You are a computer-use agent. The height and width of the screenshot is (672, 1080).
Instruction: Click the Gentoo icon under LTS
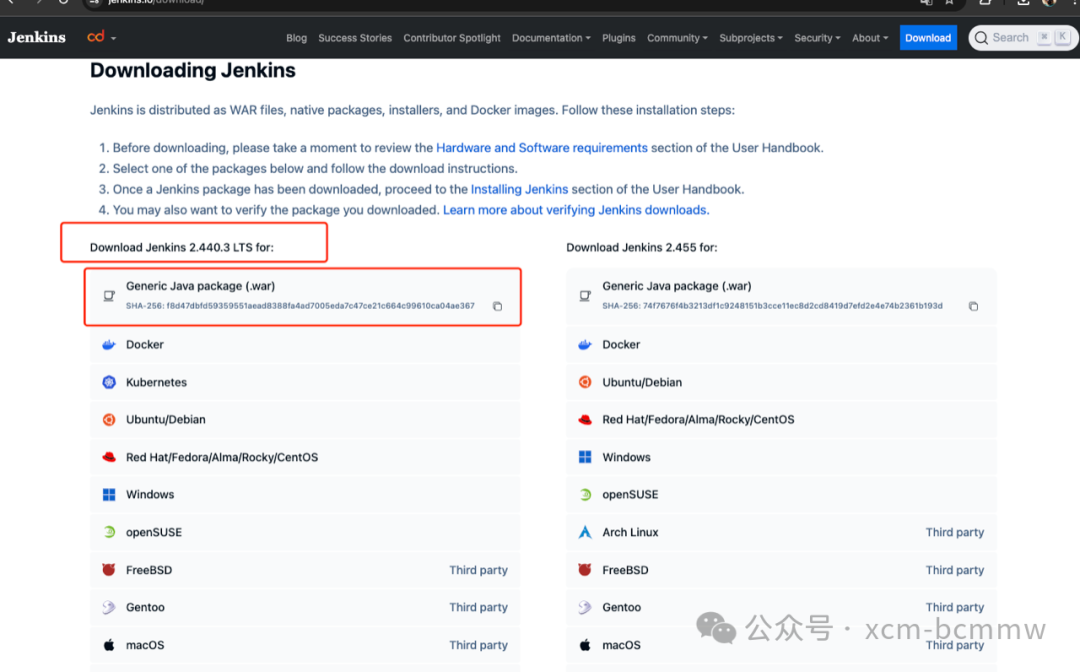[109, 607]
